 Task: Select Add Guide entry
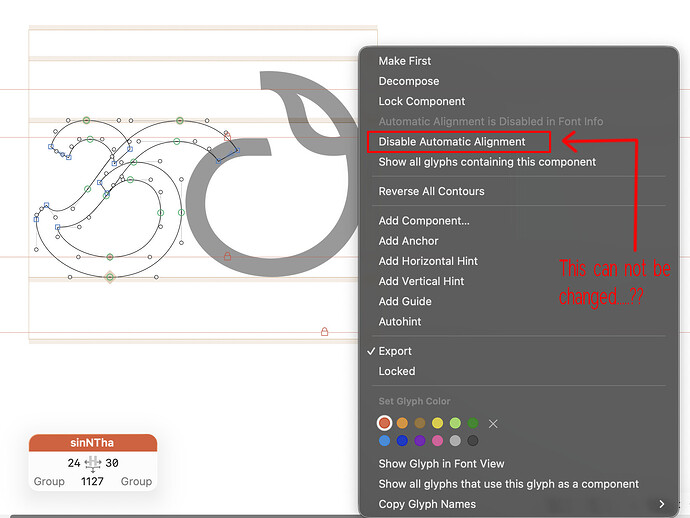pyautogui.click(x=405, y=301)
